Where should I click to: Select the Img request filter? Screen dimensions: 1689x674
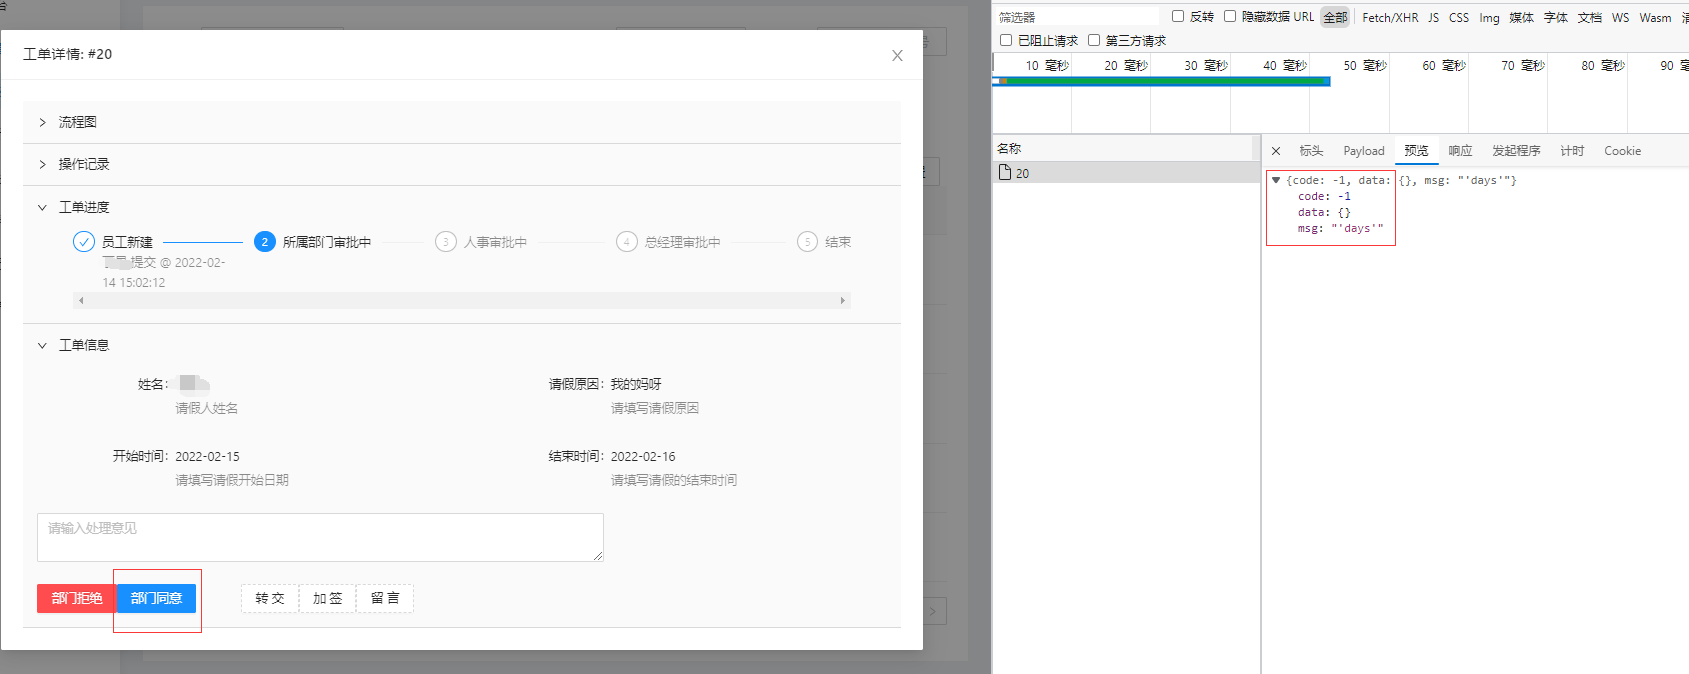pyautogui.click(x=1489, y=17)
